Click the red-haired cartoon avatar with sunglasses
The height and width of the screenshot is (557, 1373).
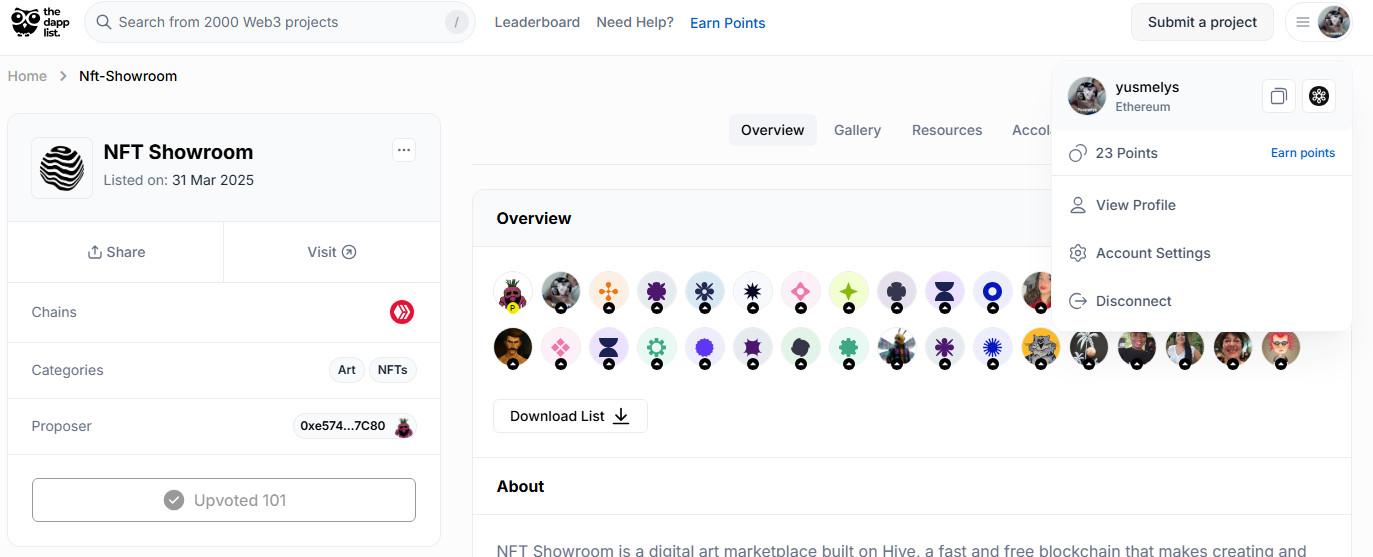click(1281, 347)
